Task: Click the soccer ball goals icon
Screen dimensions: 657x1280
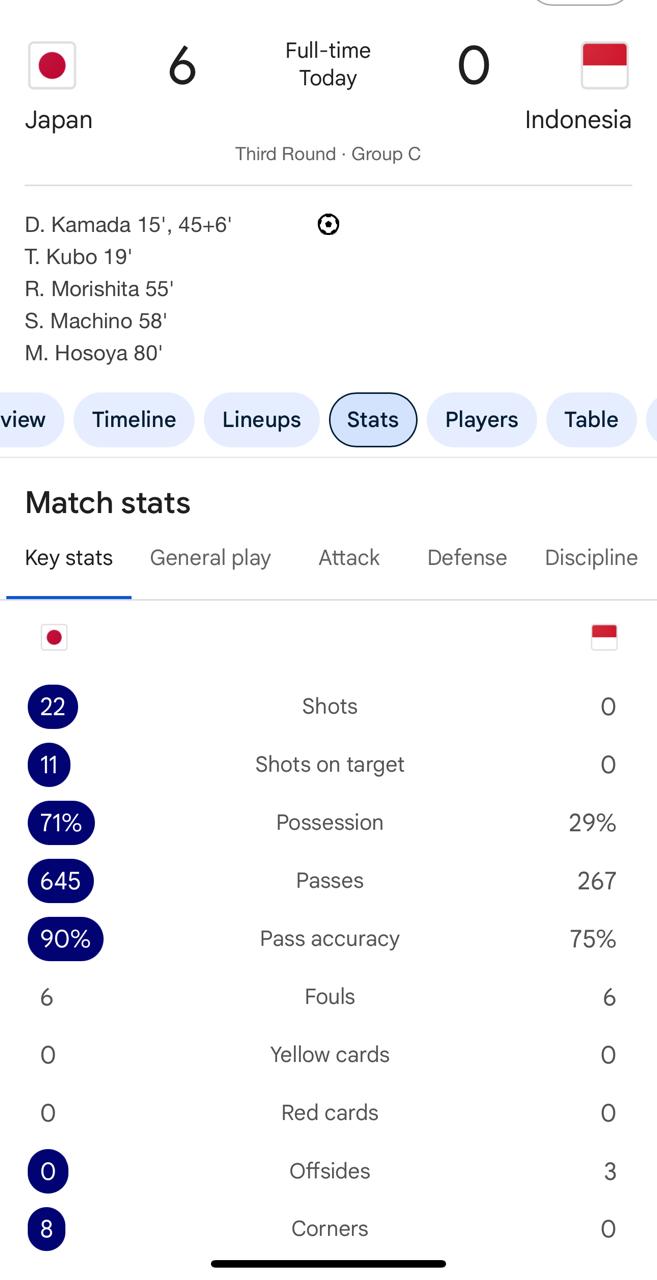Action: point(328,225)
